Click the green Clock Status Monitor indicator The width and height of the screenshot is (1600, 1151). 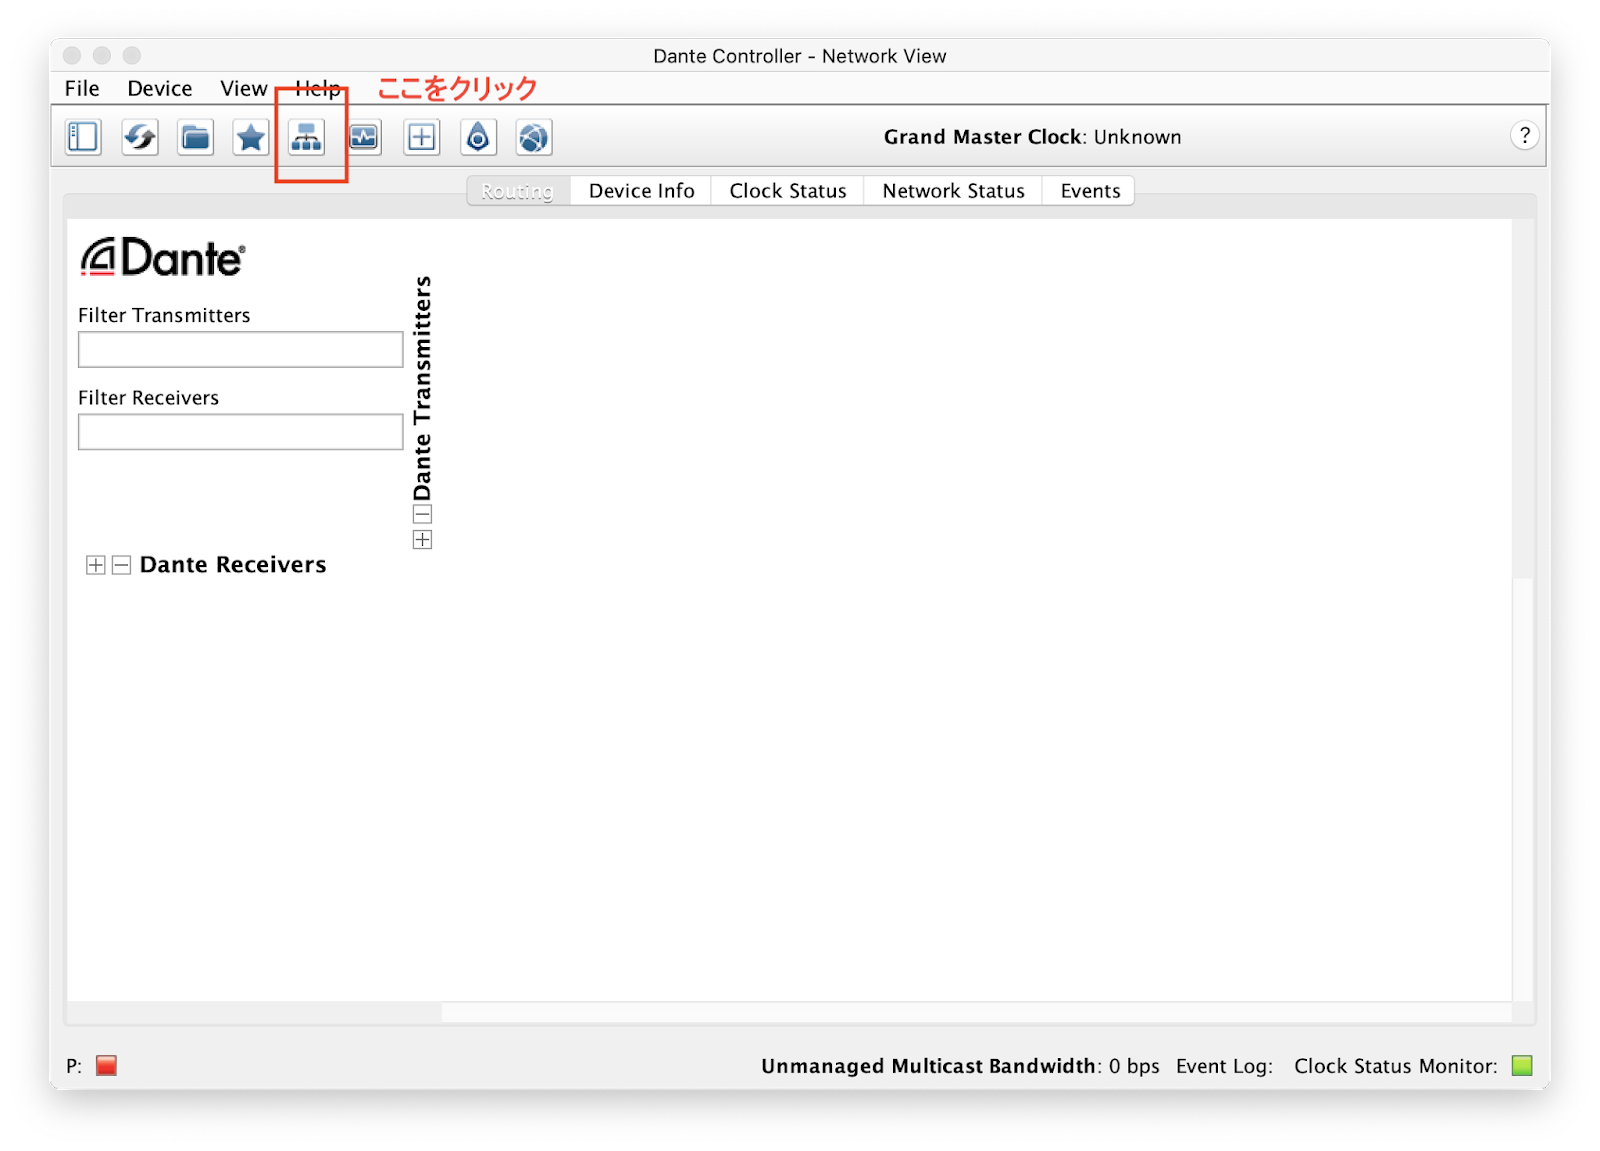click(1522, 1066)
